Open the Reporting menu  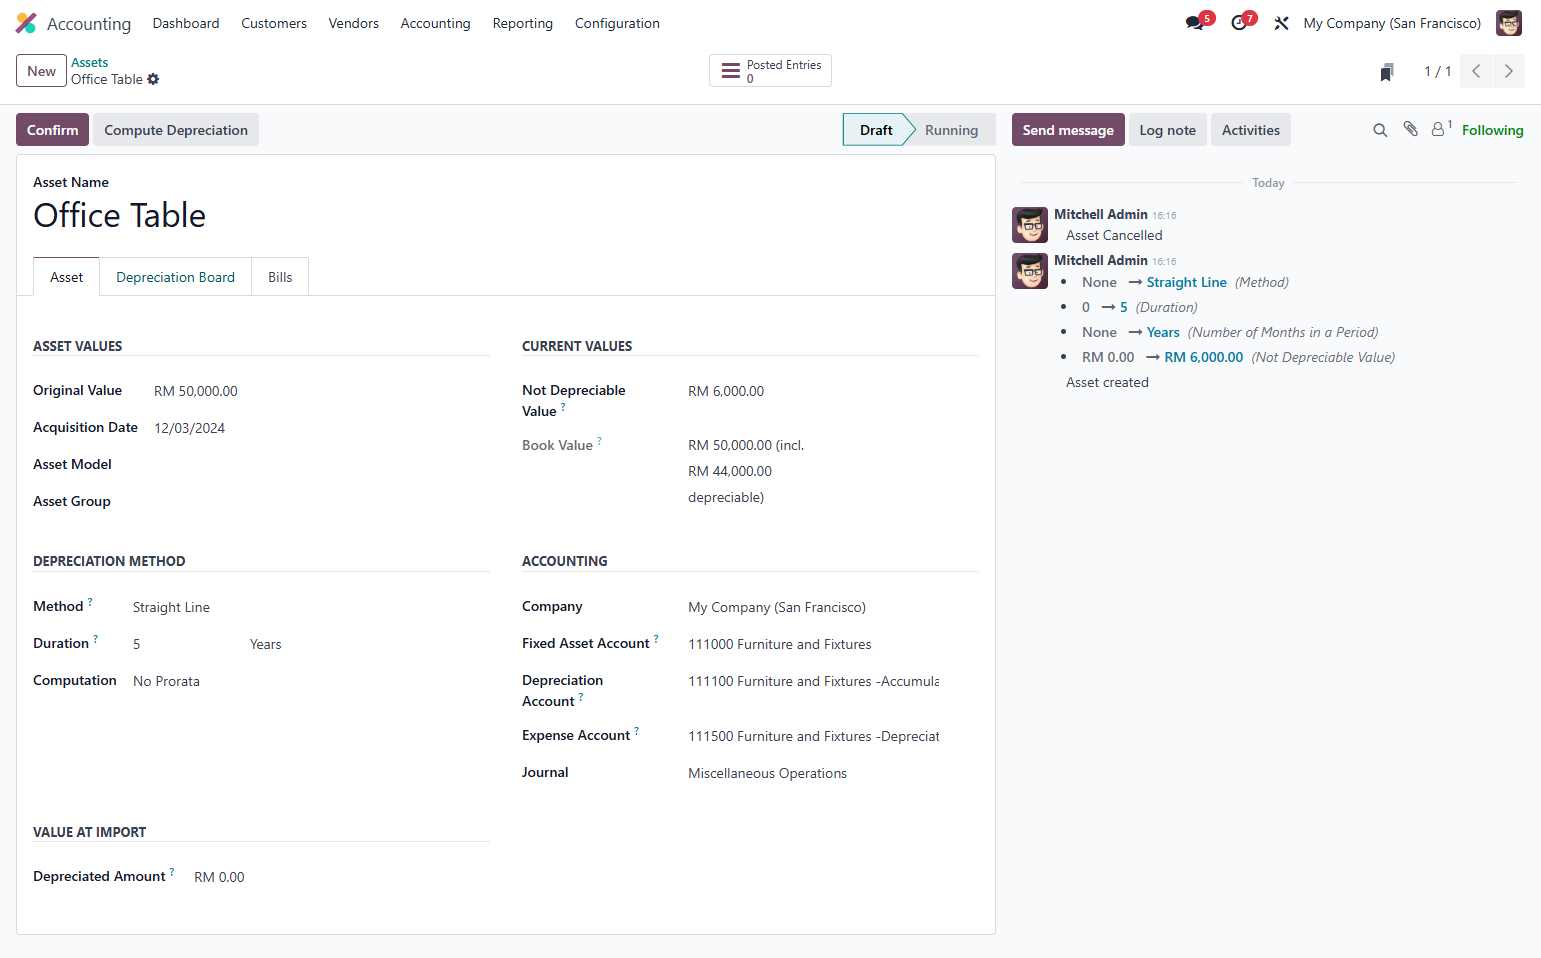(522, 23)
